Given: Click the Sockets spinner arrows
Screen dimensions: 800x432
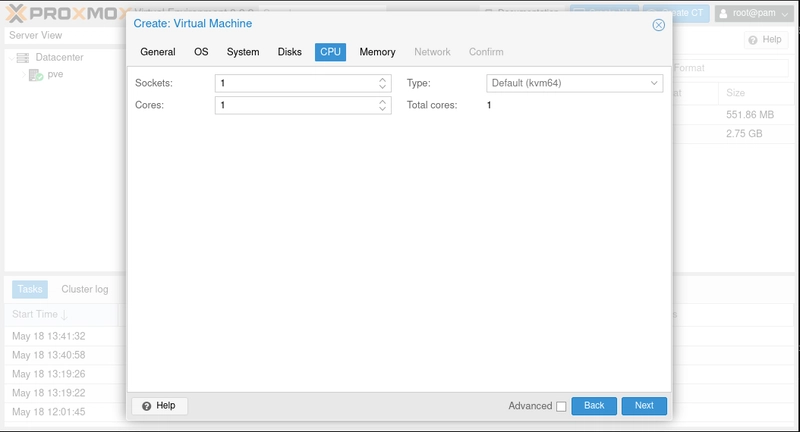Looking at the screenshot, I should [x=382, y=83].
